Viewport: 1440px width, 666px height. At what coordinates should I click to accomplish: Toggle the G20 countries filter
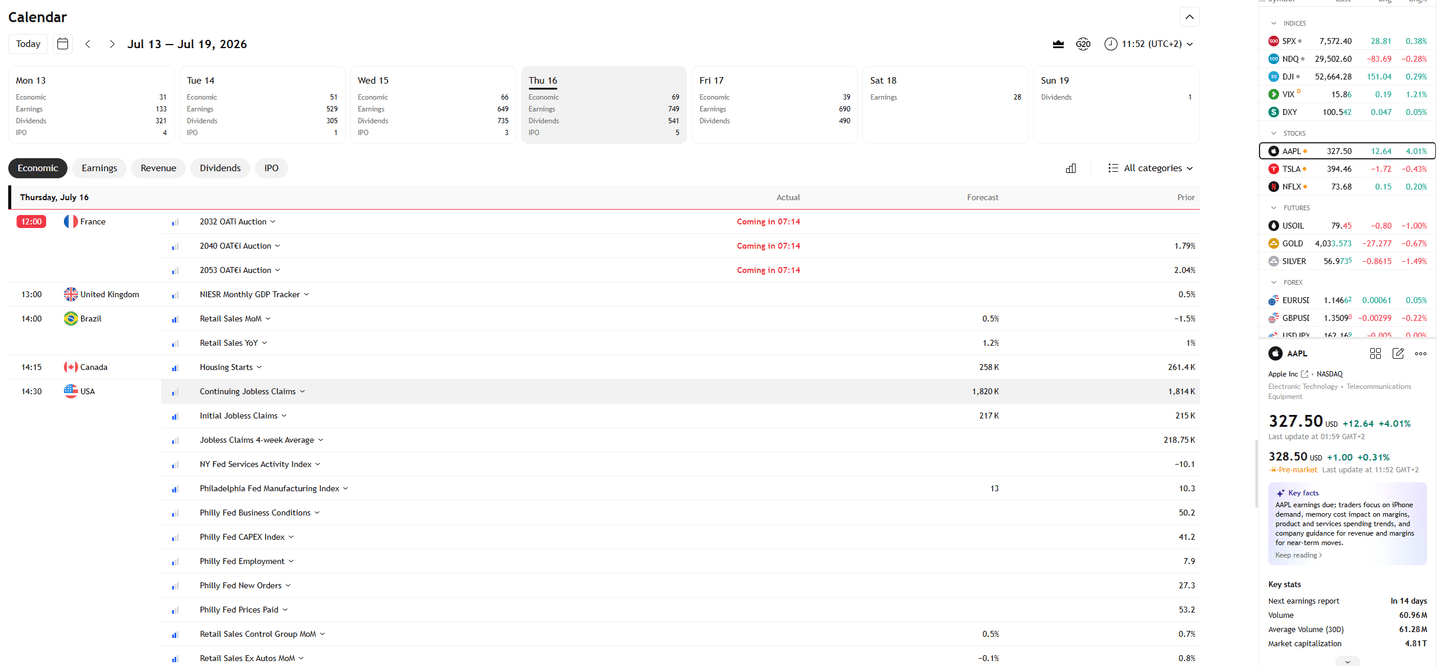1083,44
